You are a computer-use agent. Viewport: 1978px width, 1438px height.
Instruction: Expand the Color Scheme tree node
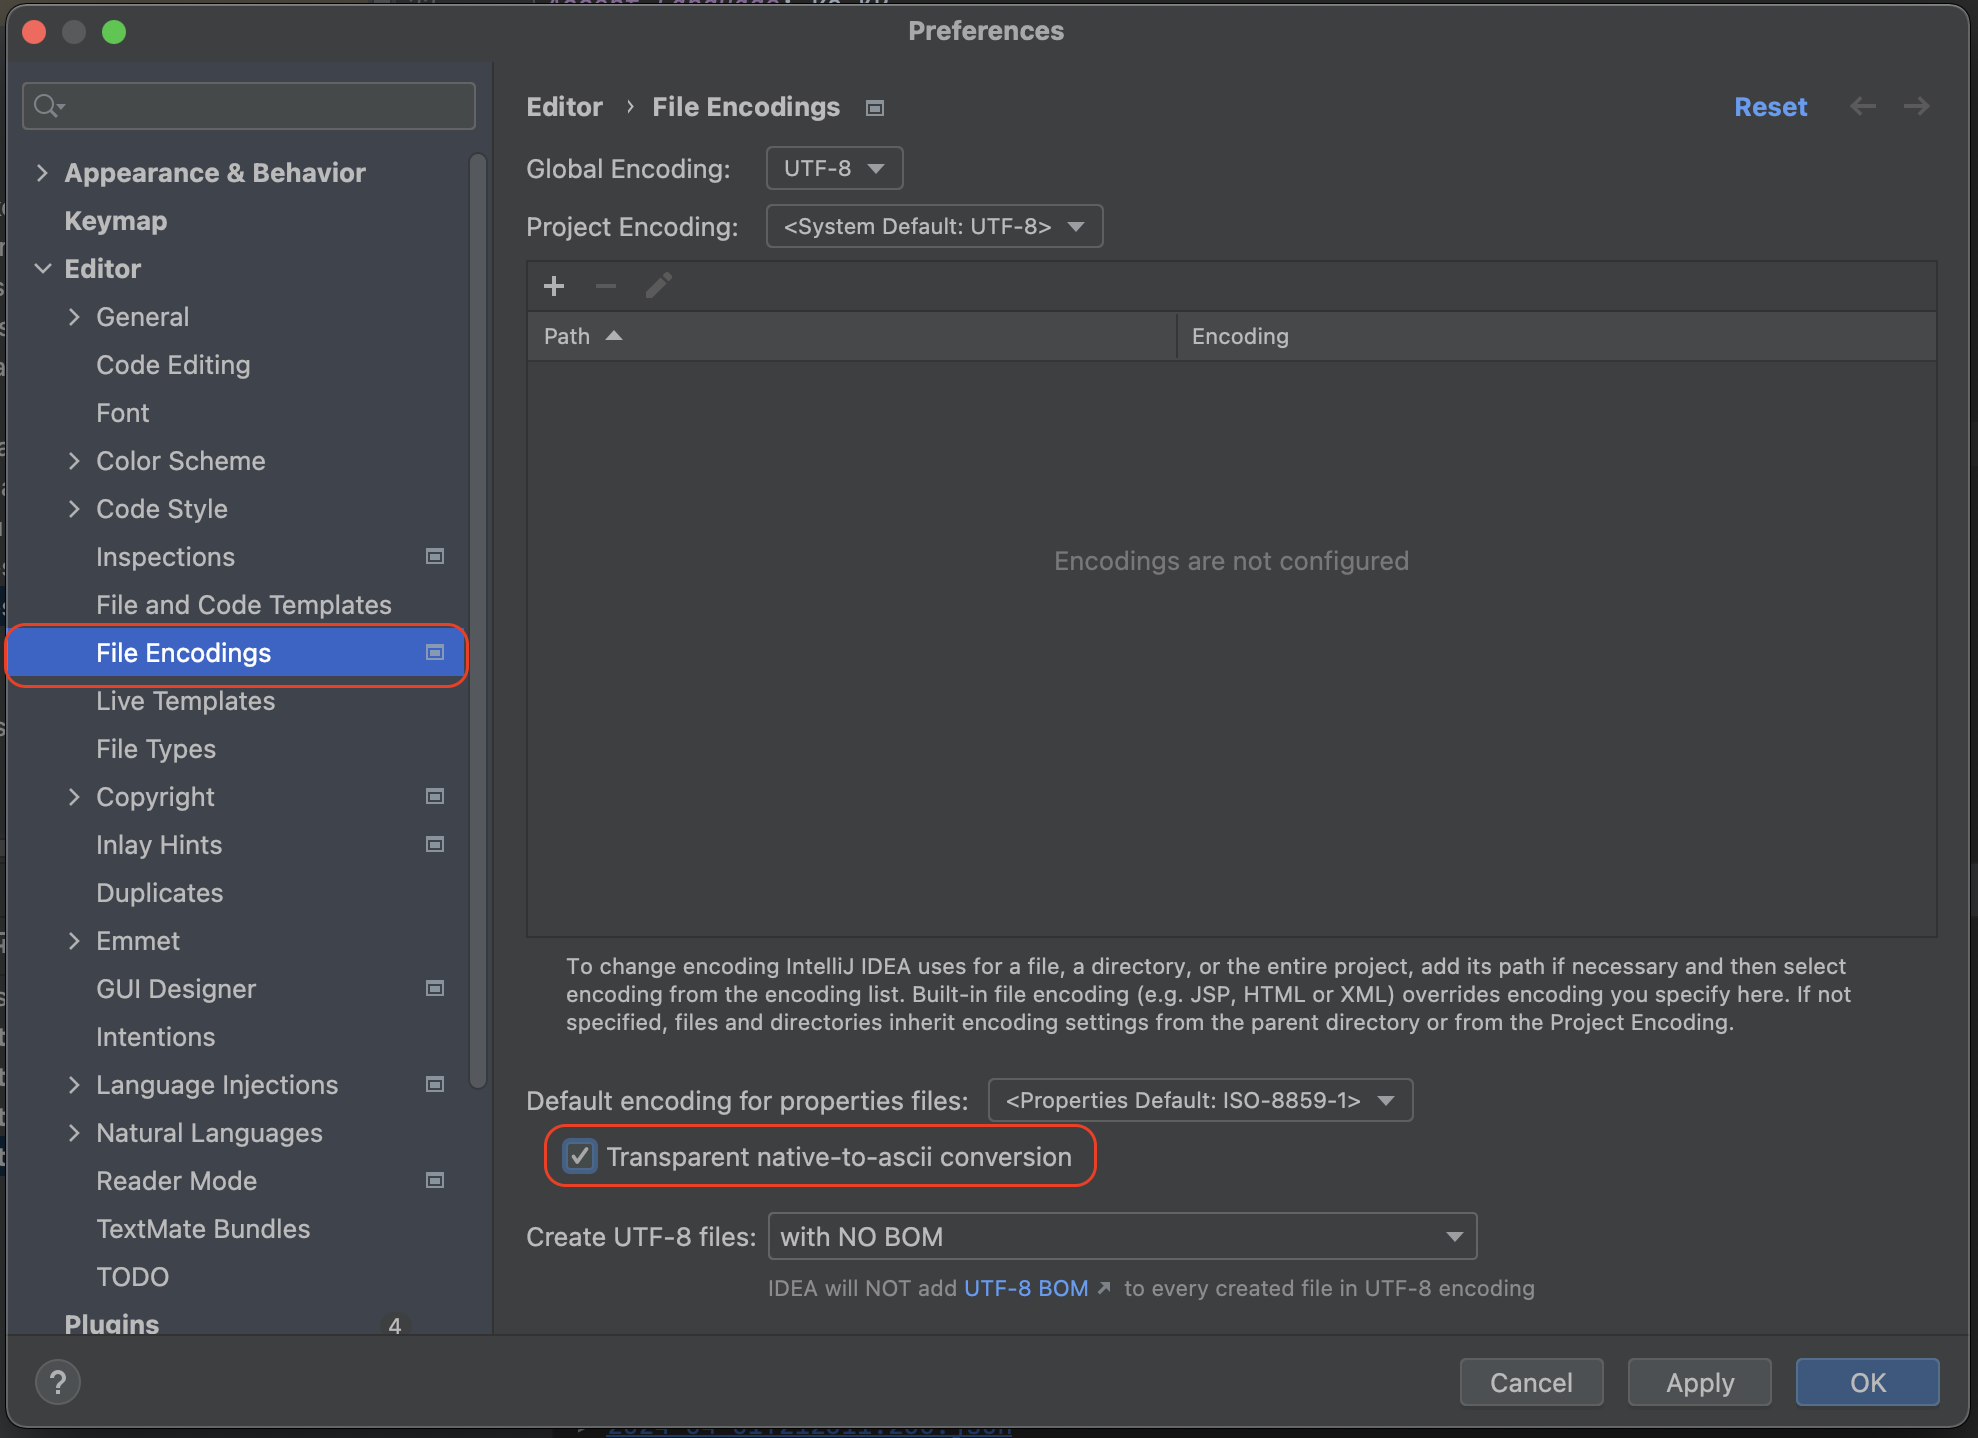(x=74, y=460)
